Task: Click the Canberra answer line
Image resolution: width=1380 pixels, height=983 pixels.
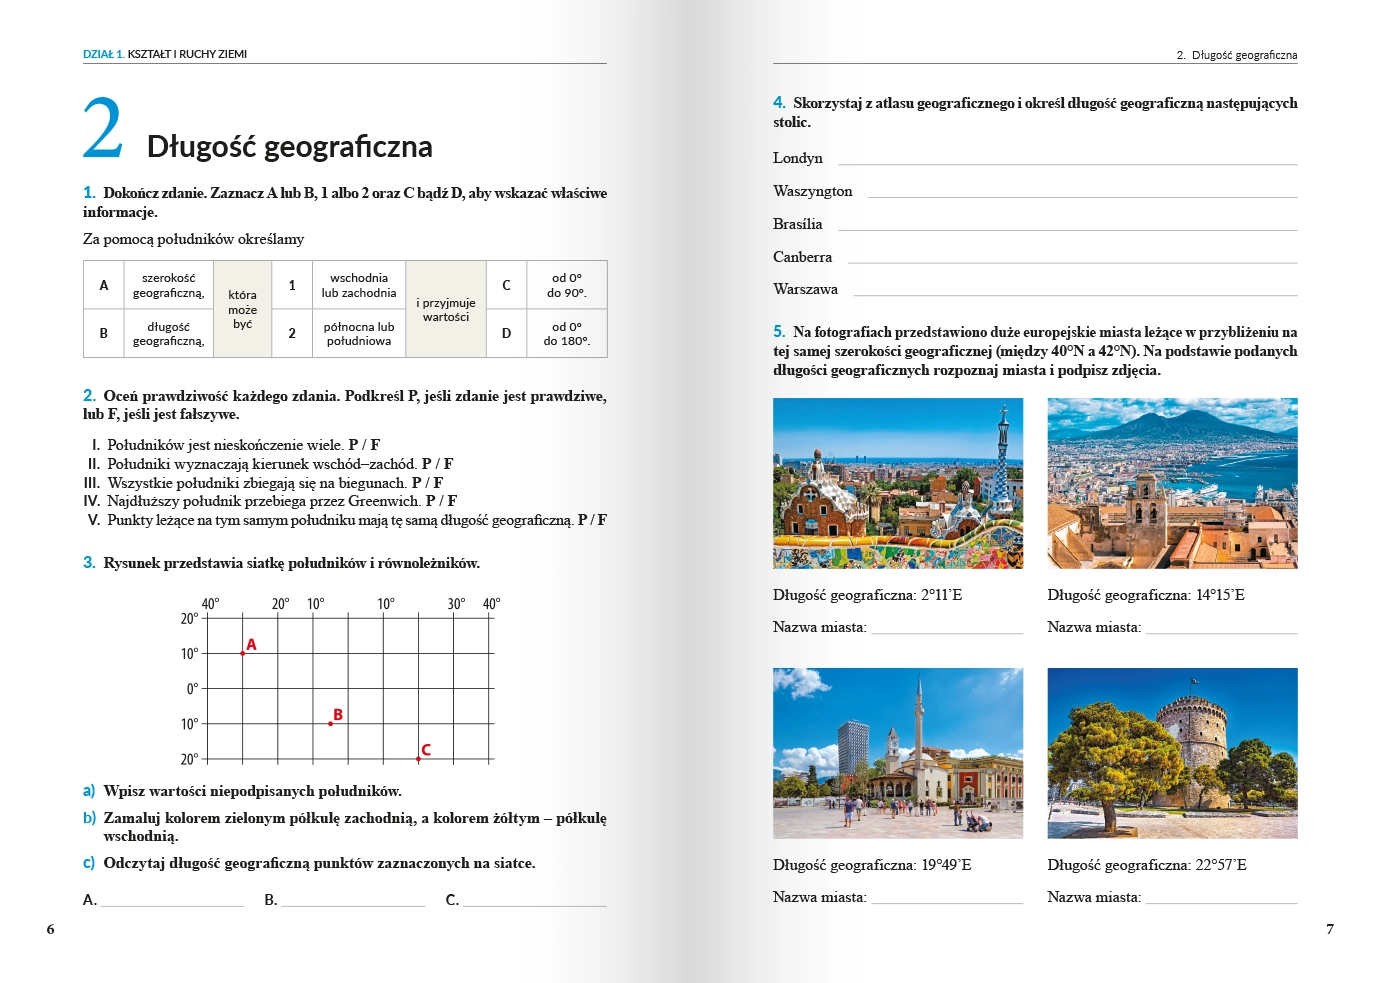Action: tap(1072, 262)
